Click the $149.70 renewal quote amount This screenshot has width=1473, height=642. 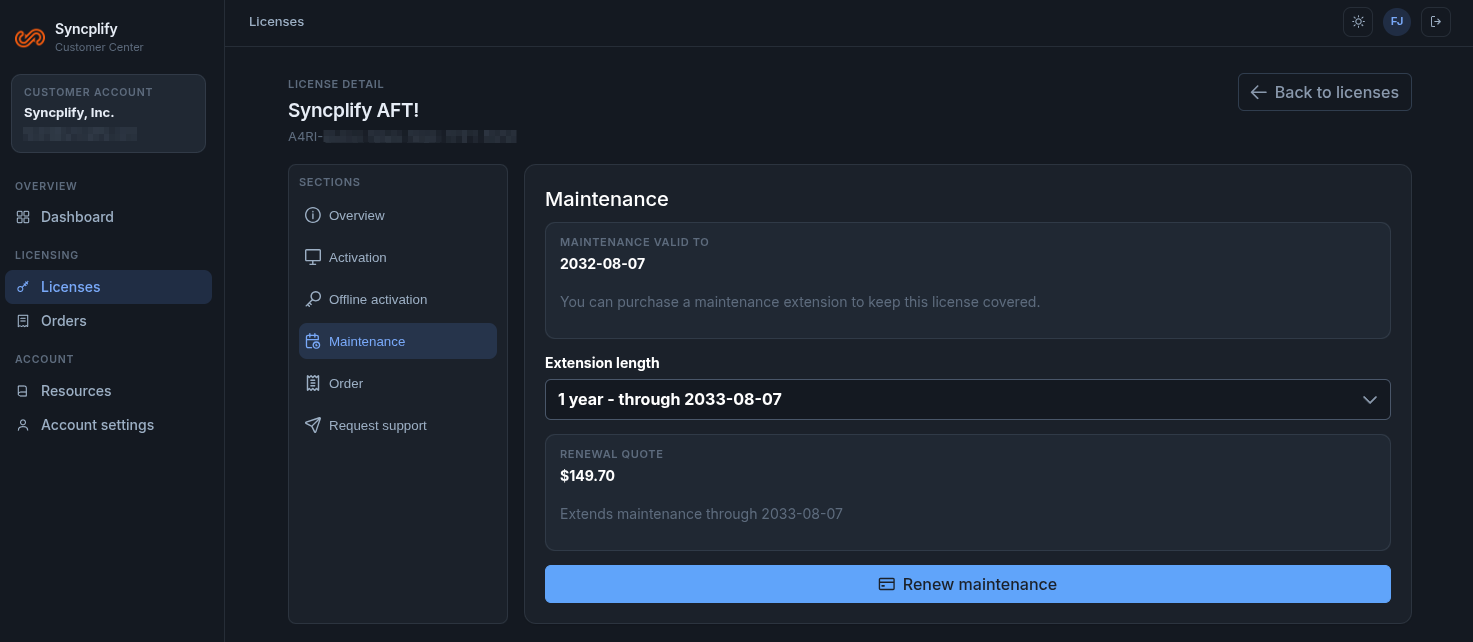pos(587,476)
